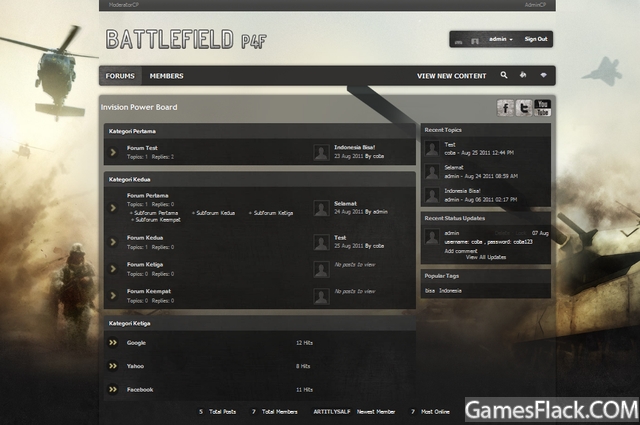Open the Forum Ketiga link
This screenshot has height=425, width=640.
[145, 265]
